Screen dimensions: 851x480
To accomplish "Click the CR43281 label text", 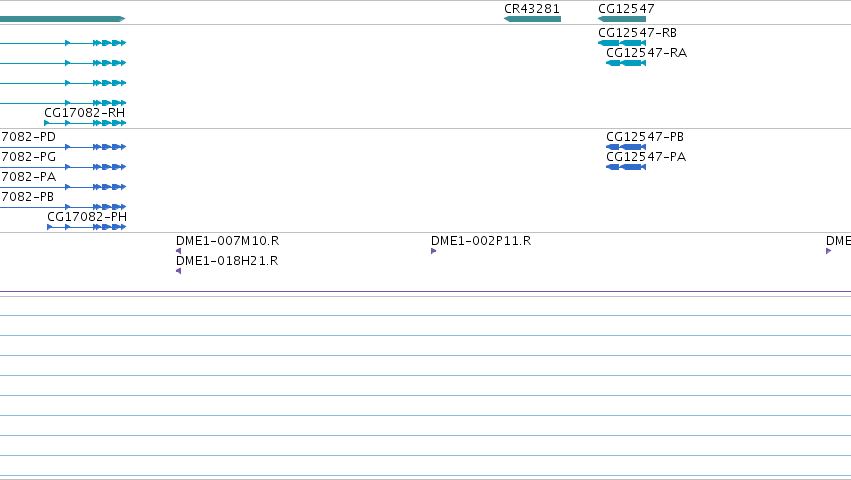I will 532,9.
